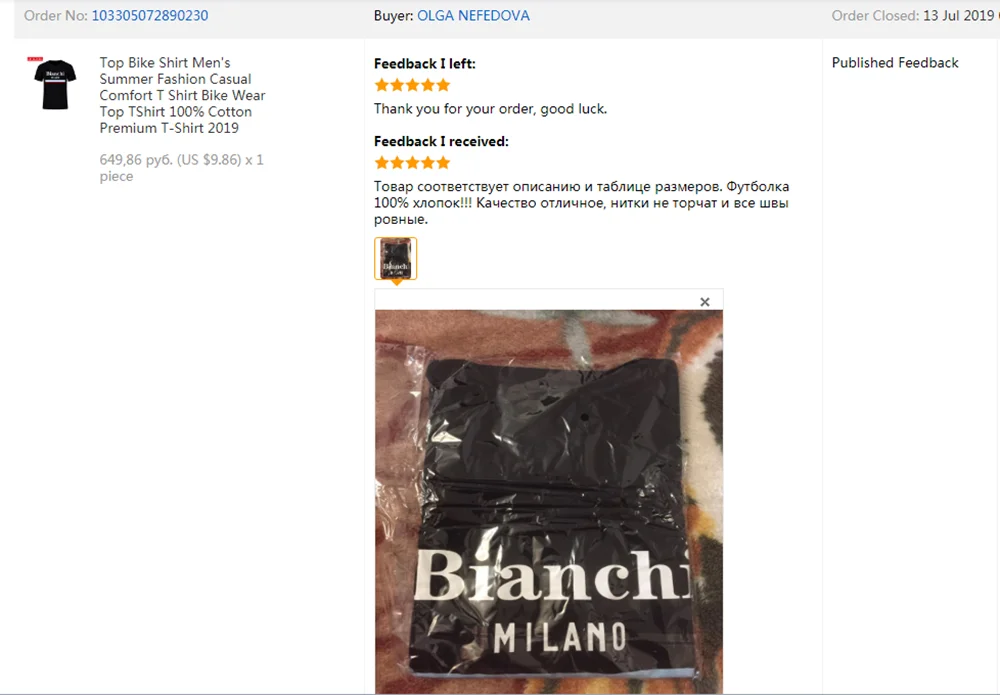Click the Russian feedback comment text
The height and width of the screenshot is (695, 1000).
[582, 203]
